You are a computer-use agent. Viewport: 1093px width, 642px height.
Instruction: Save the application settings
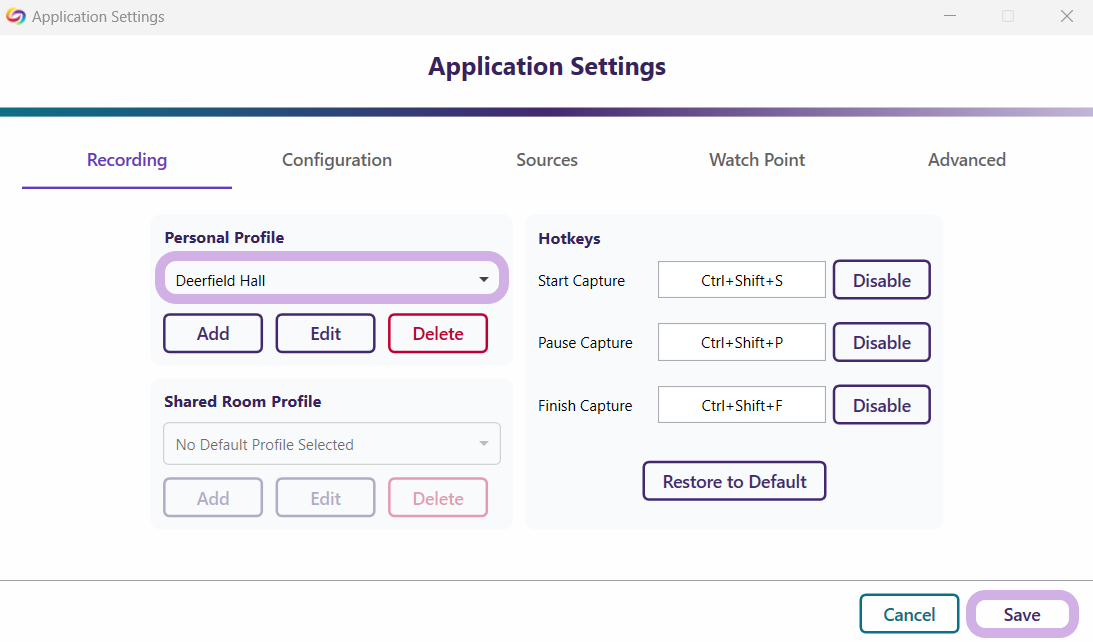[x=1022, y=614]
